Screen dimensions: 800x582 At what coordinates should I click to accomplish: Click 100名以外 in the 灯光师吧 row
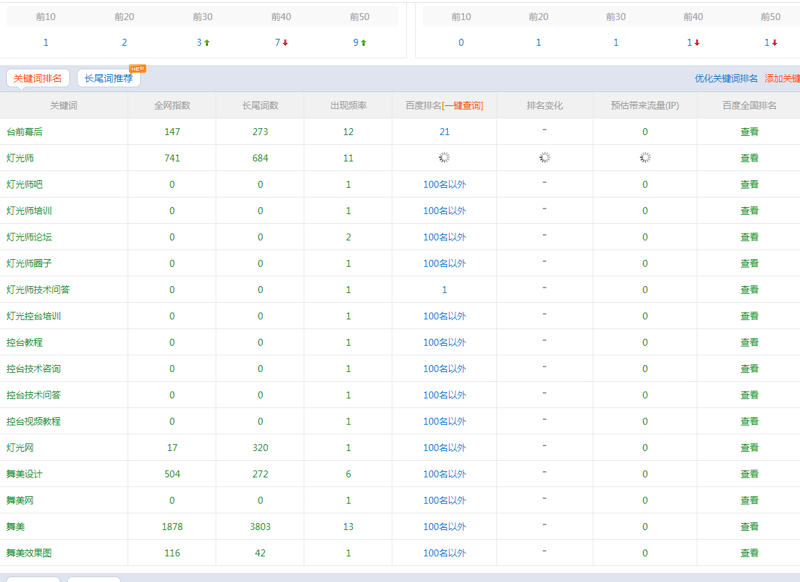[444, 185]
